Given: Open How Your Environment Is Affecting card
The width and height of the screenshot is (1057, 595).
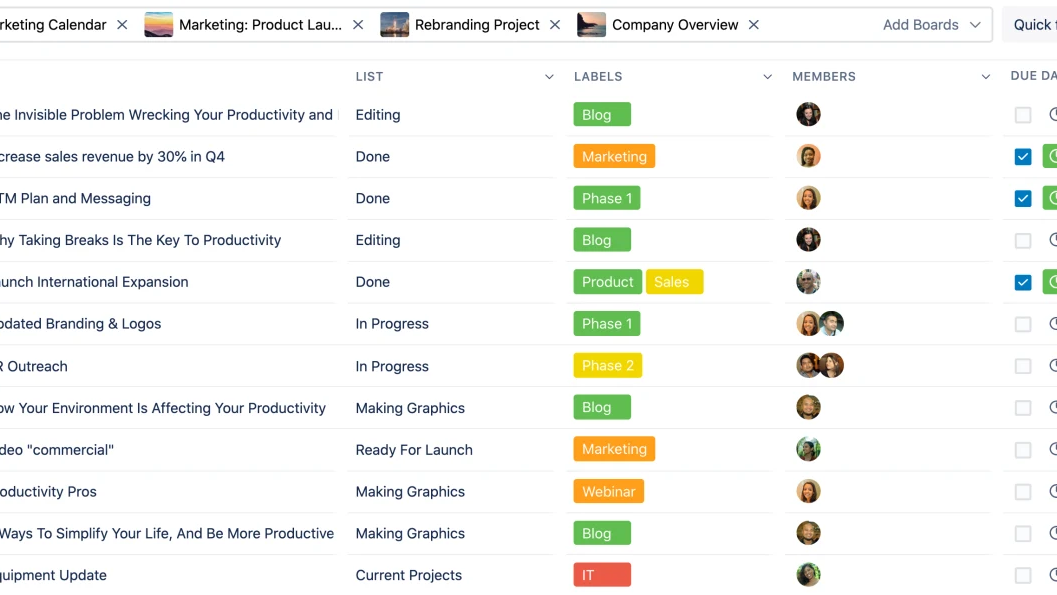Looking at the screenshot, I should 163,408.
